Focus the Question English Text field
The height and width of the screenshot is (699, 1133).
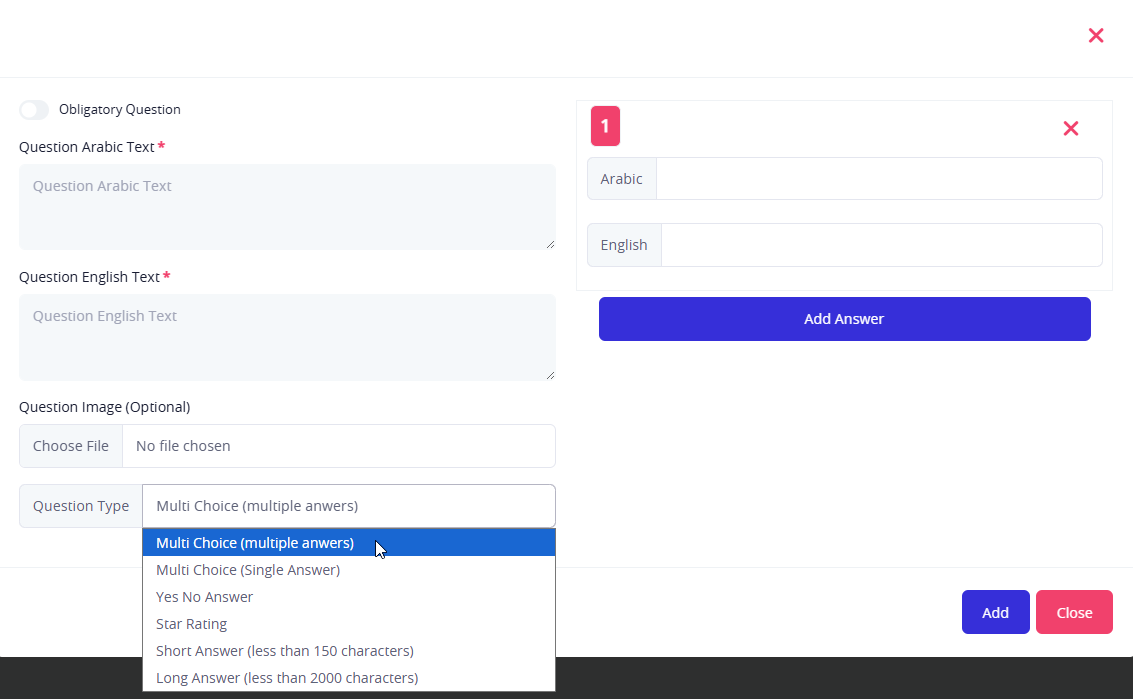click(x=287, y=336)
